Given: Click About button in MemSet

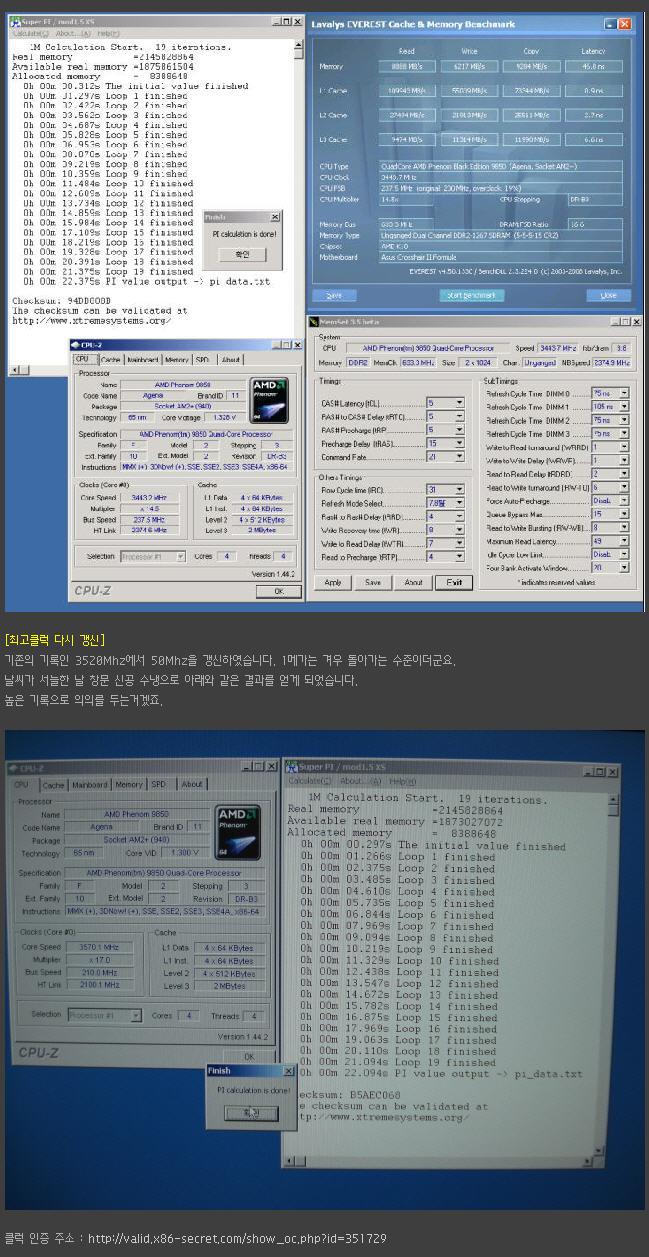Looking at the screenshot, I should pos(413,582).
